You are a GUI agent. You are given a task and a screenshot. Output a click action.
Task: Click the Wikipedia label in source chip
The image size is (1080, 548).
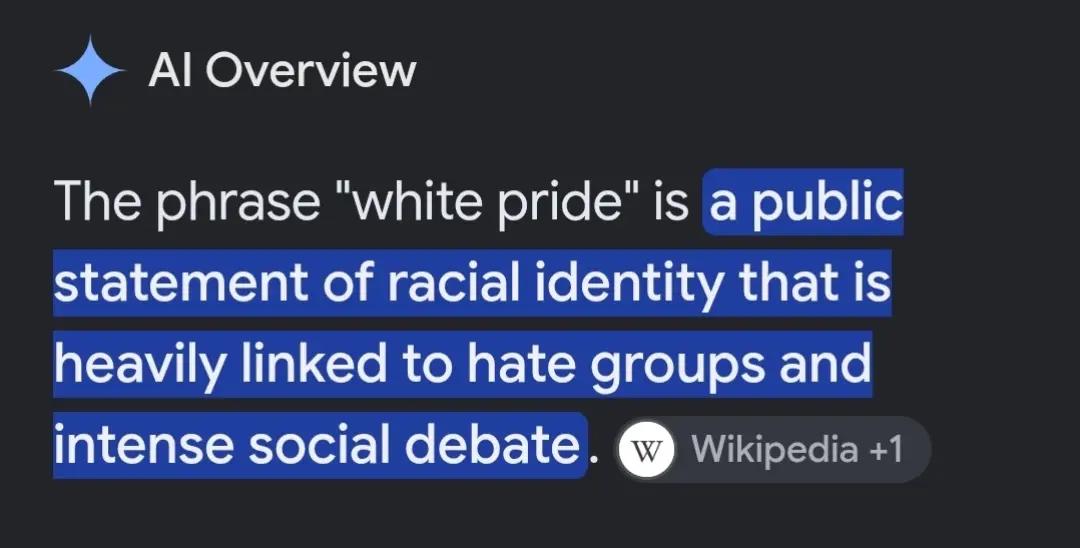(x=774, y=451)
